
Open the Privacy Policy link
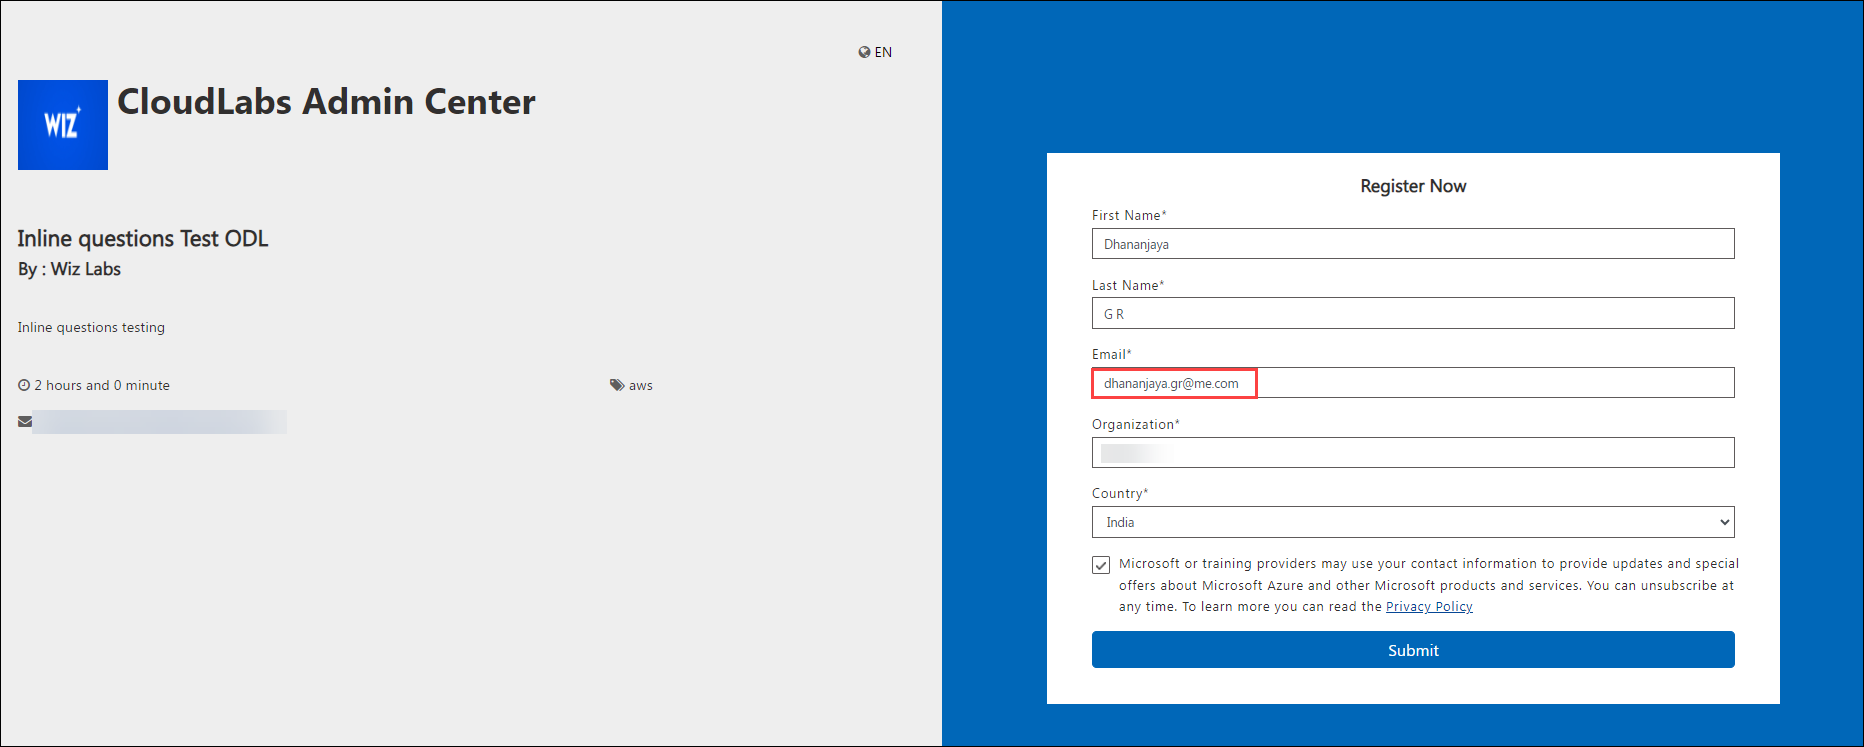[1429, 607]
